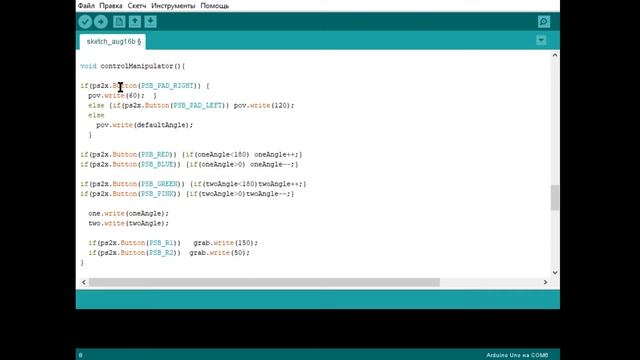Screen dimensions: 640x360
Task: Click the line 'void controlManipulator(){'
Action: 133,66
